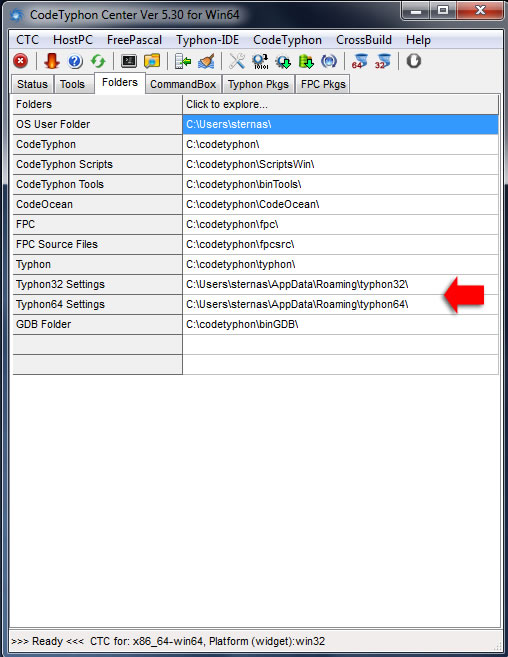Viewport: 508px width, 657px height.
Task: Click the green refresh arrows icon
Action: point(98,61)
